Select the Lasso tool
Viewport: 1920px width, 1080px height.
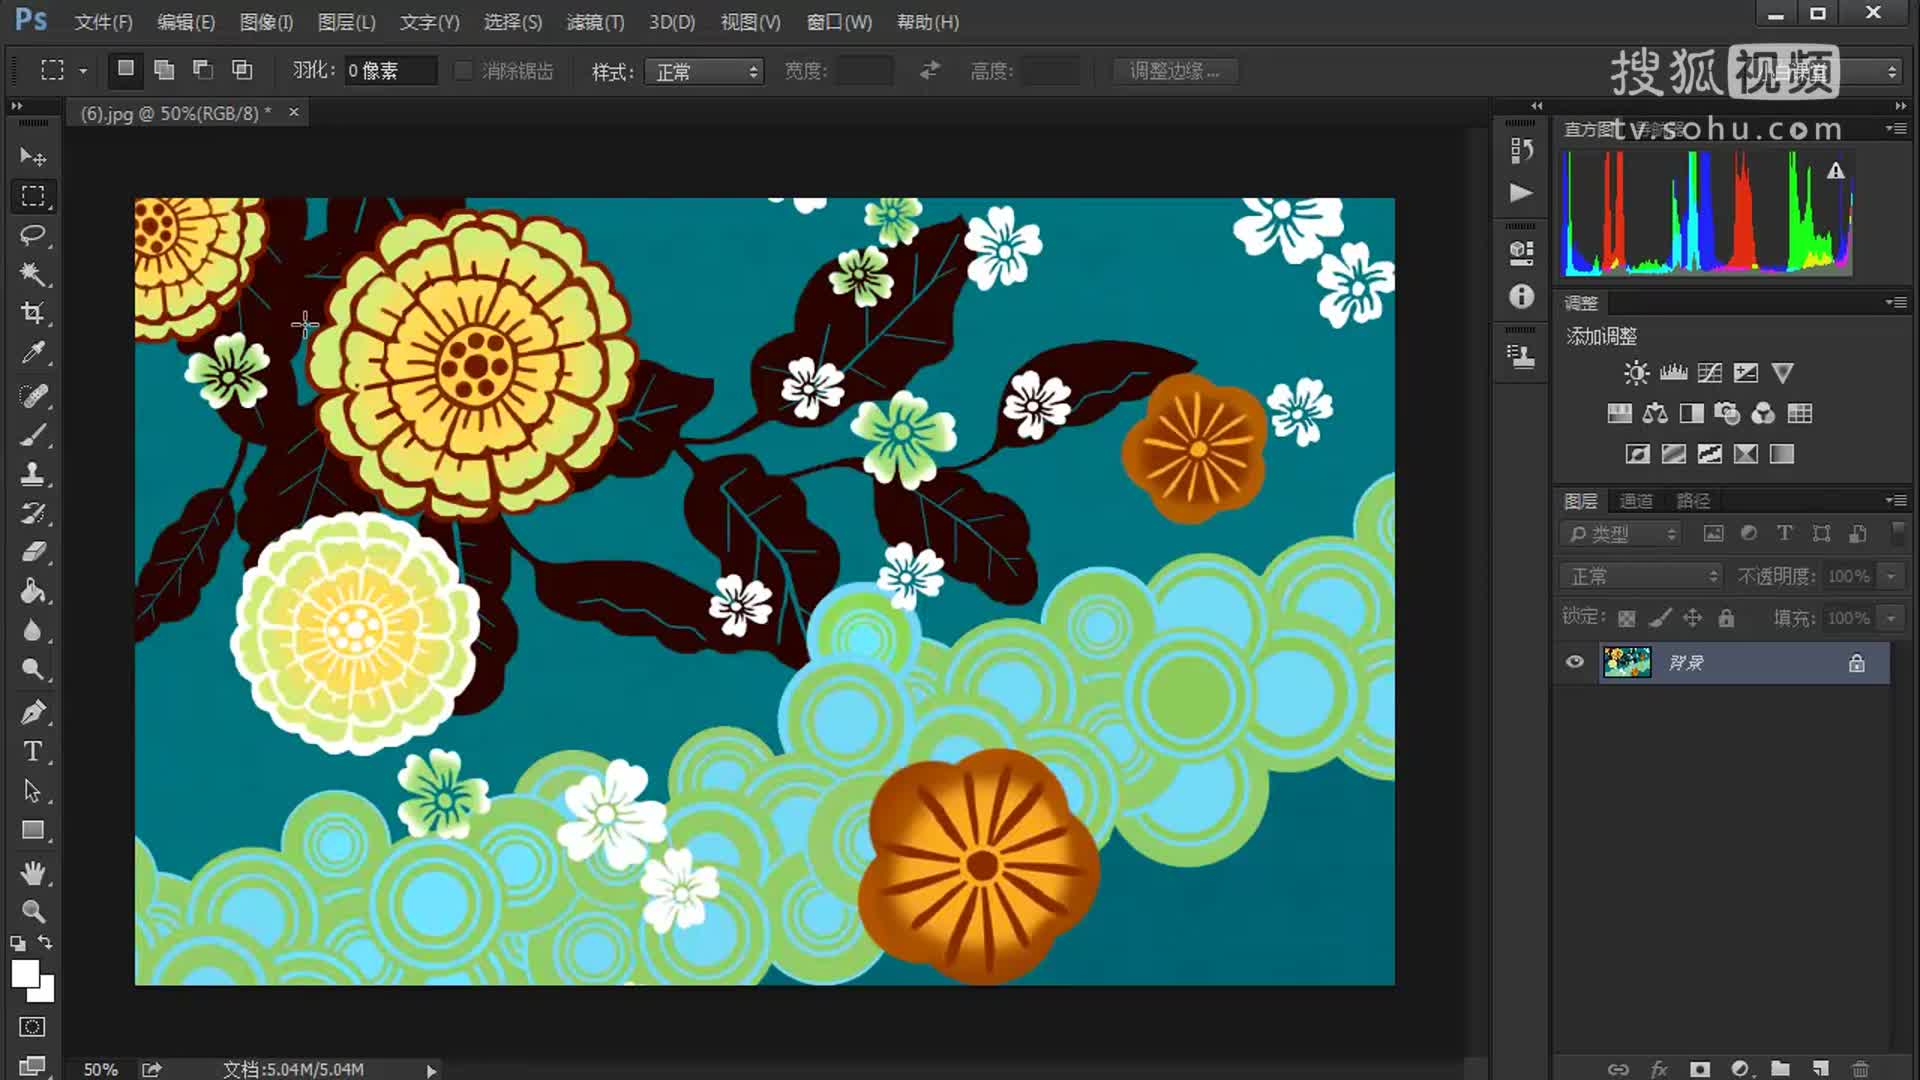(x=33, y=235)
